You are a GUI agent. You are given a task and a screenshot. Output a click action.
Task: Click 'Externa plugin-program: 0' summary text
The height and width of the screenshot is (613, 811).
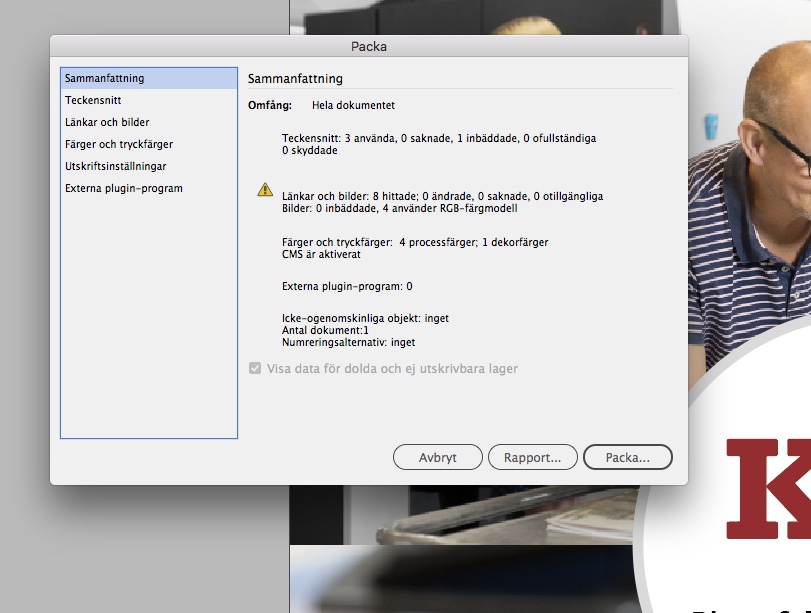pyautogui.click(x=347, y=287)
